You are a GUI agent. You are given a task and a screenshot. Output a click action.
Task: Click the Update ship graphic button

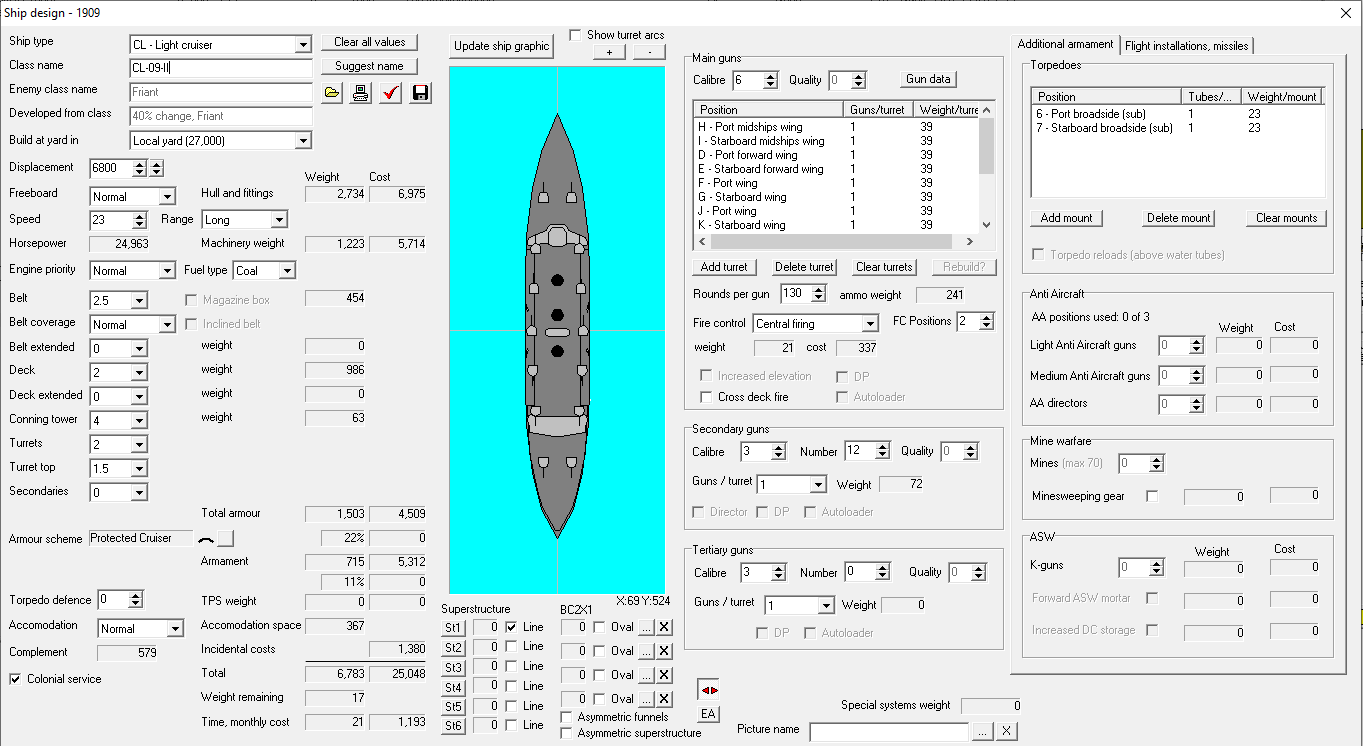point(501,46)
